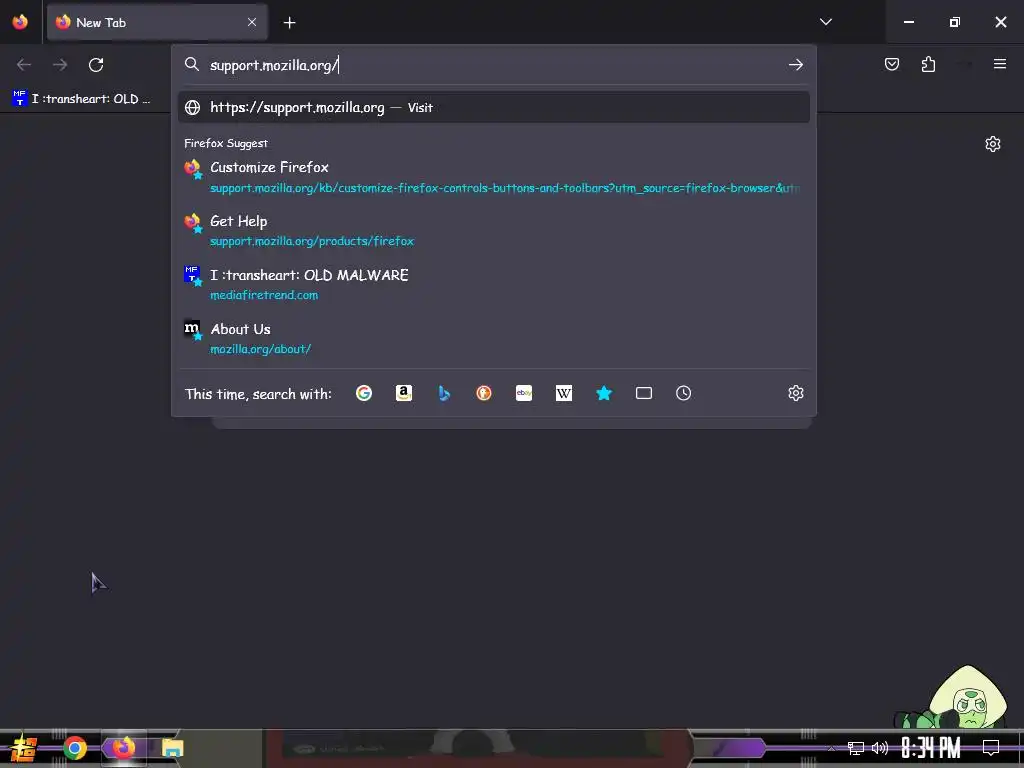Open I :transheart: OLD MALWARE suggestion

point(494,285)
